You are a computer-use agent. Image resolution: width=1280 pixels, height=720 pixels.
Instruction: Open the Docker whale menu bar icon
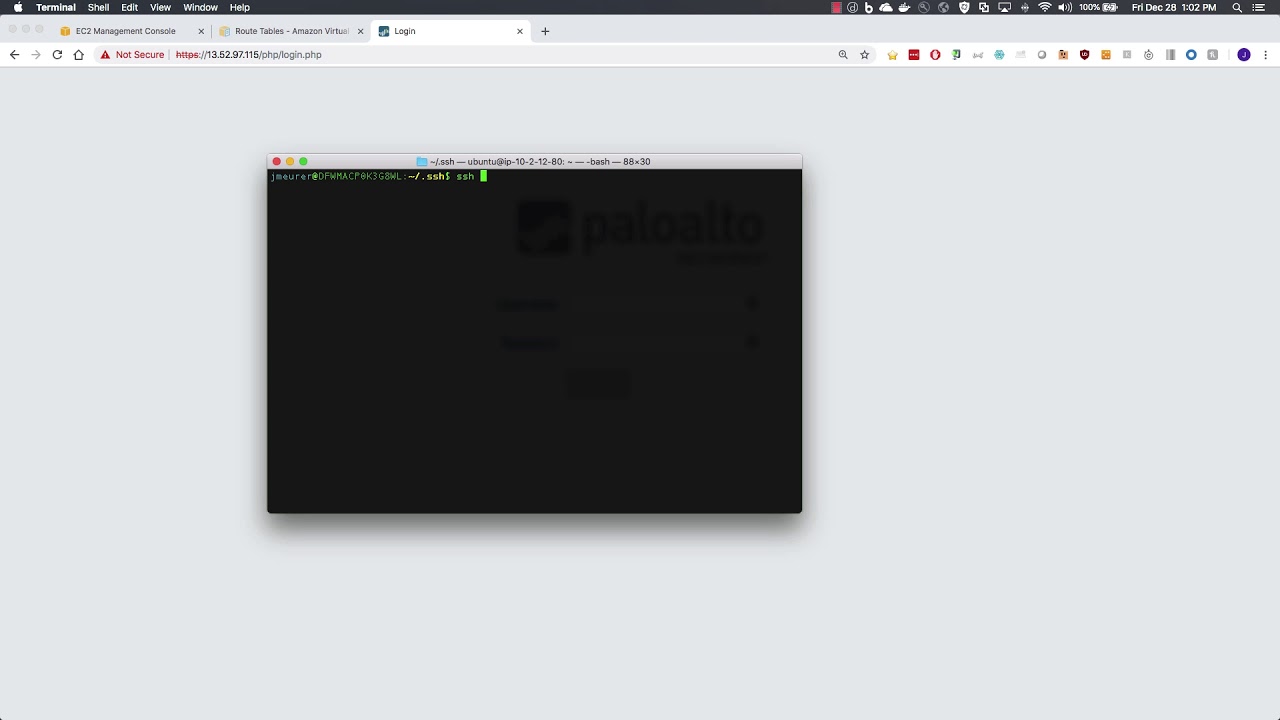click(904, 7)
